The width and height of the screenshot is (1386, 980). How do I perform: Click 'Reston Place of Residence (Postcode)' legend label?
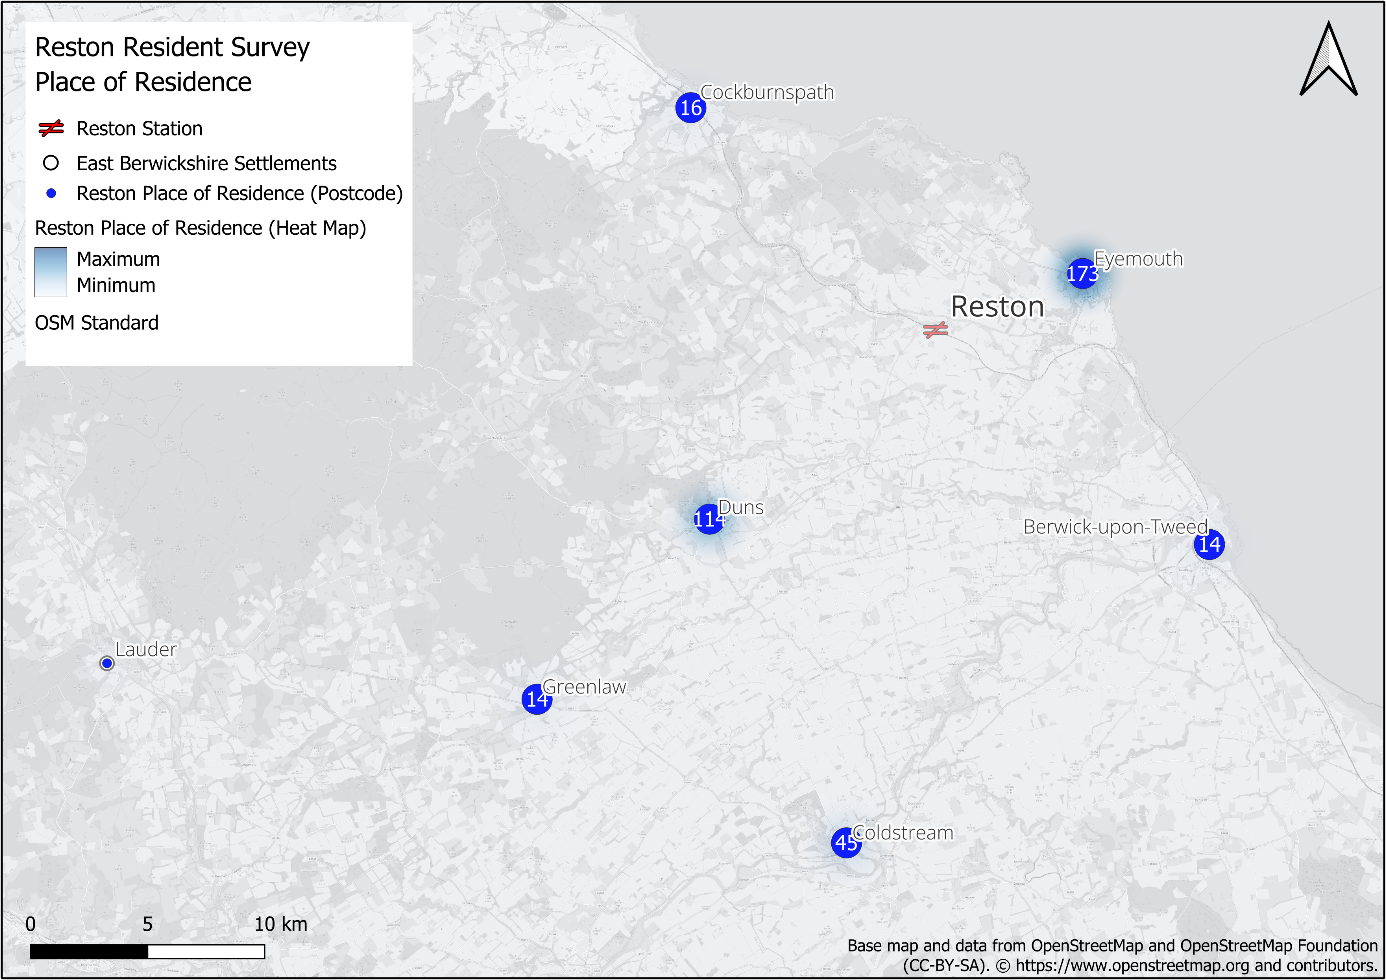[x=240, y=193]
